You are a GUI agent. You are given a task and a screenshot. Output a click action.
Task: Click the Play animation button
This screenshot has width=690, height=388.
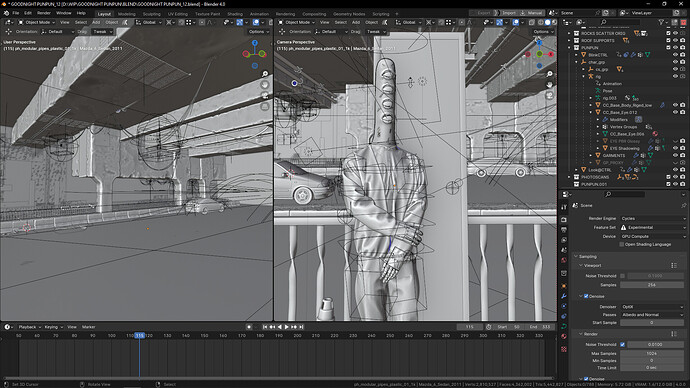pyautogui.click(x=287, y=327)
